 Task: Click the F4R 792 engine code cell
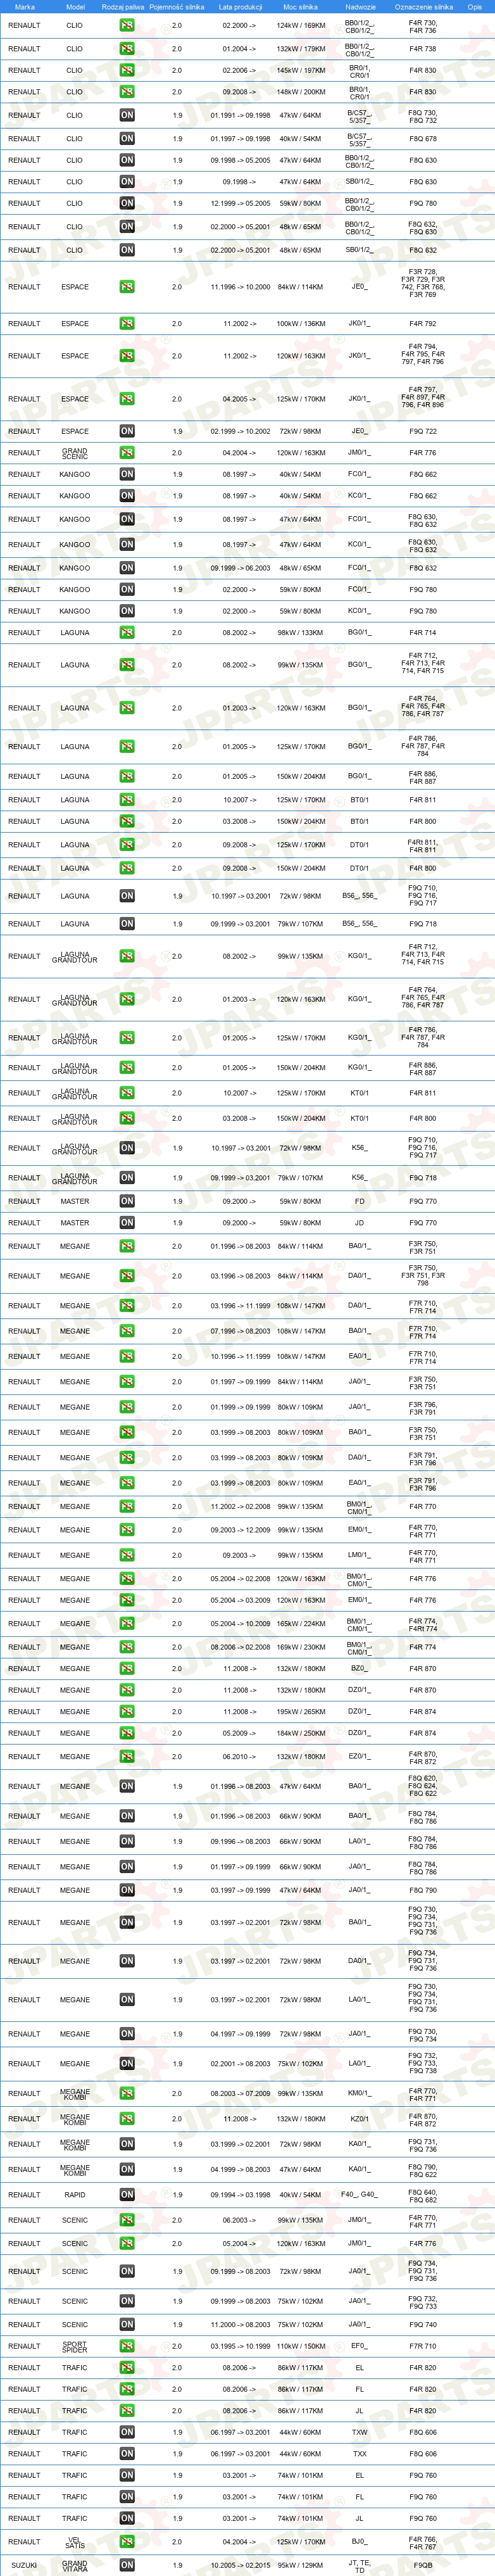tap(423, 323)
